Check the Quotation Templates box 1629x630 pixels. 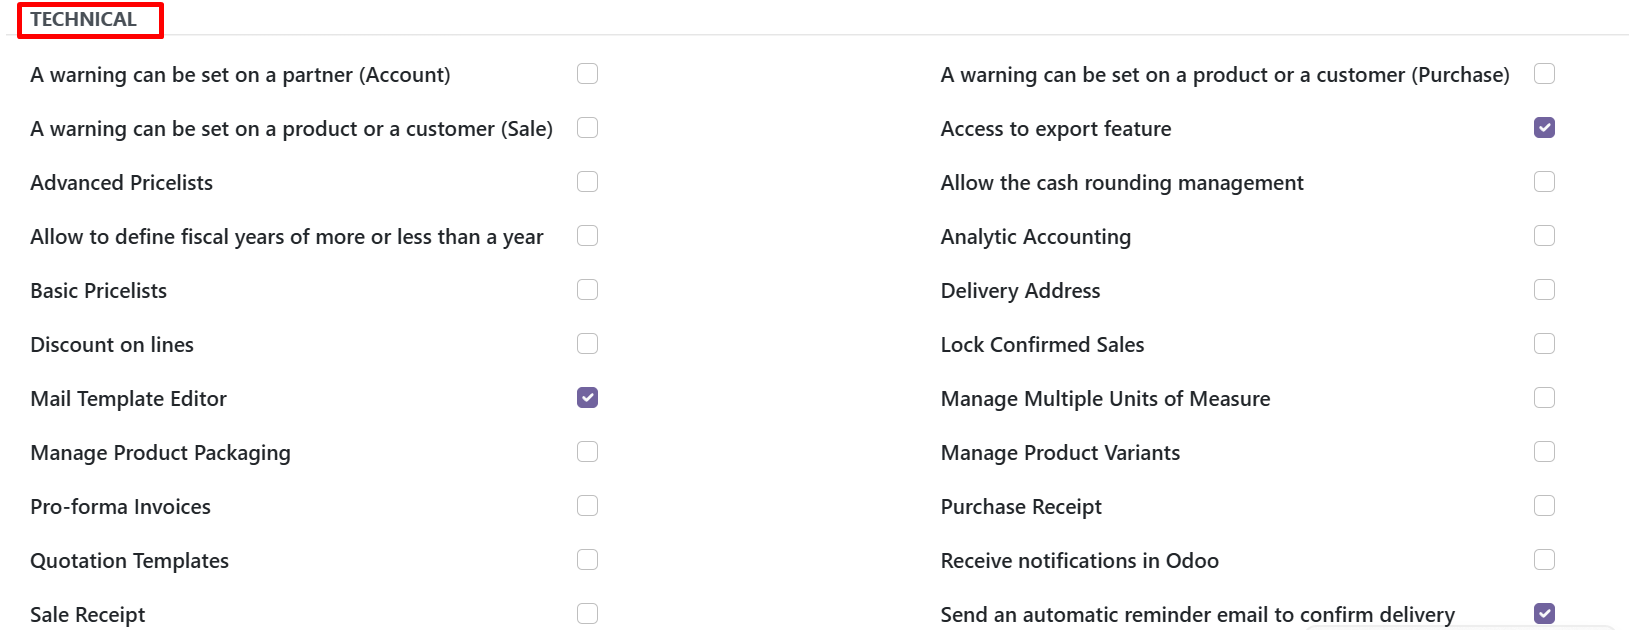point(587,560)
